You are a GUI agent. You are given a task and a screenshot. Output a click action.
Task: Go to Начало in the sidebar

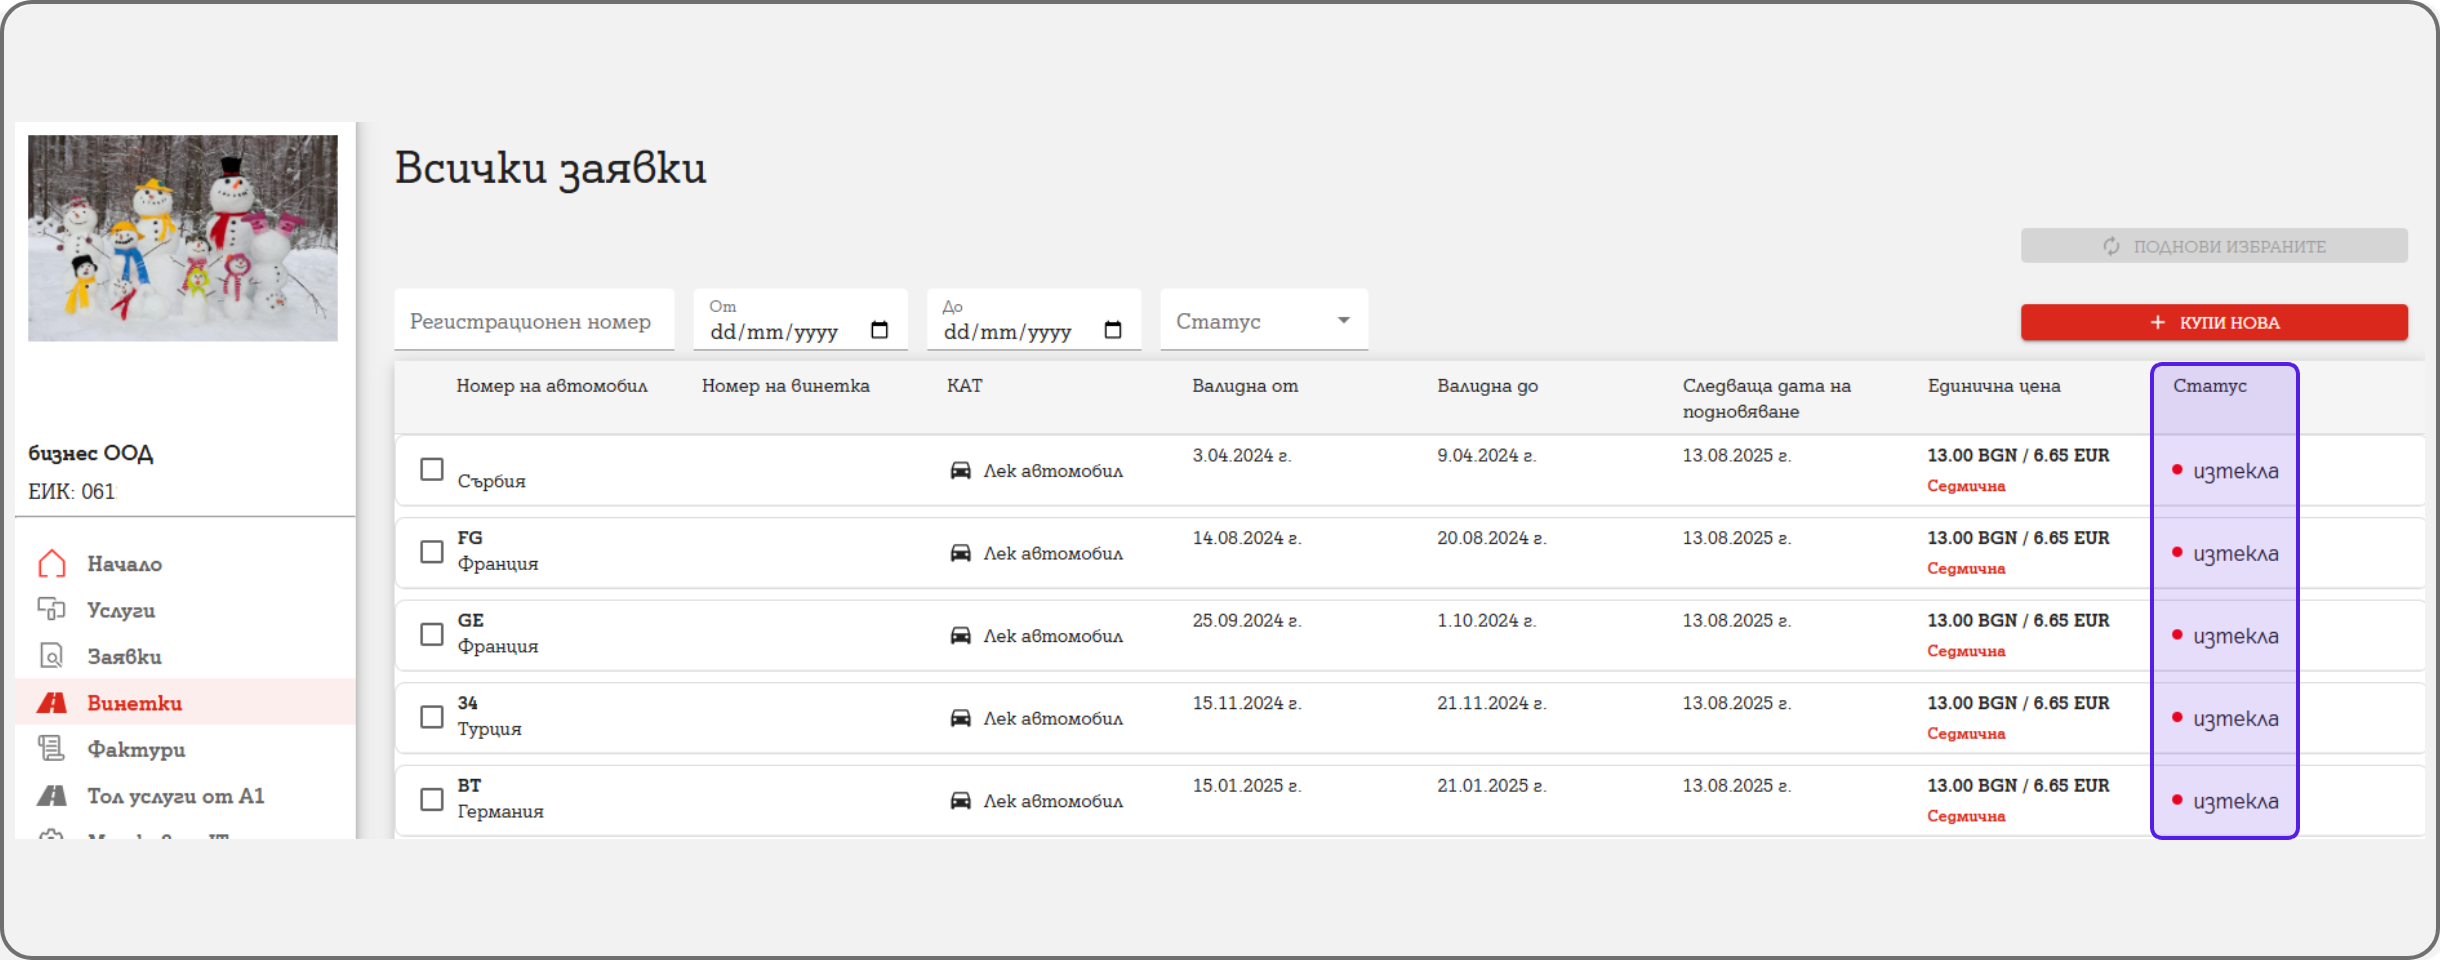coord(124,564)
